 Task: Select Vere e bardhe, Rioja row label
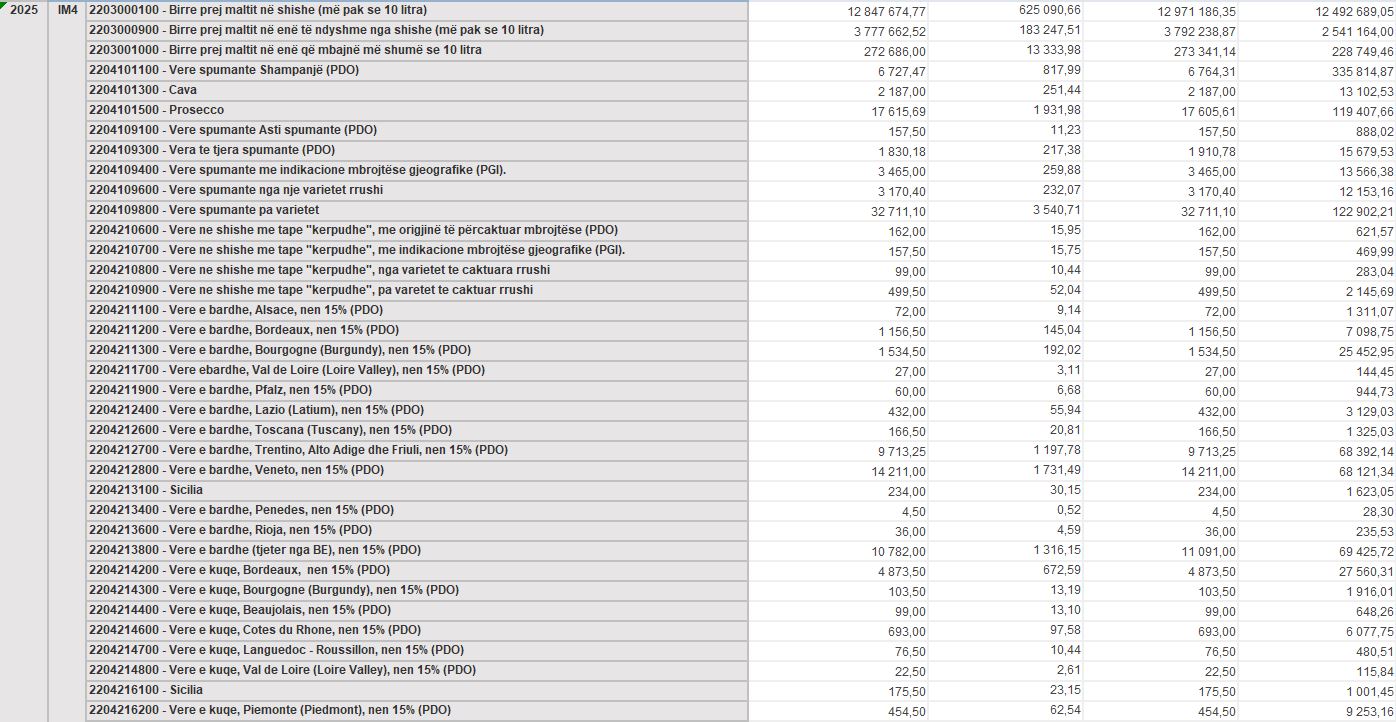230,530
